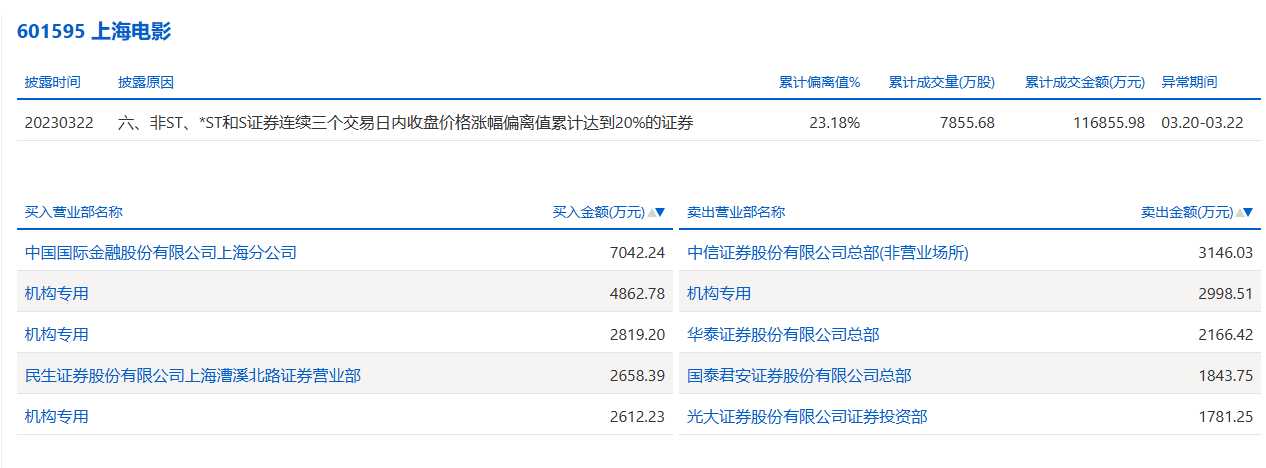The width and height of the screenshot is (1266, 468).
Task: Click the descending sort arrow beside 卖出金额(万元)
Action: coord(1247,213)
